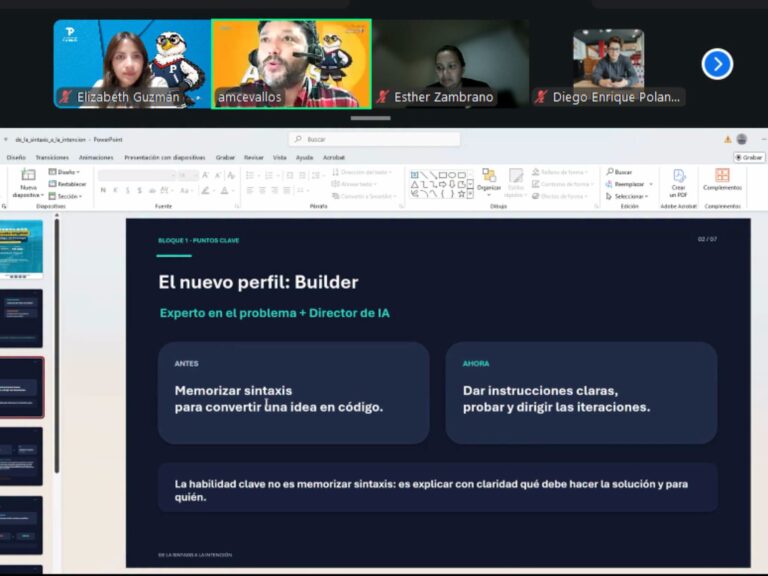The image size is (768, 576).
Task: Select the second slide thumbnail
Action: [x=21, y=318]
